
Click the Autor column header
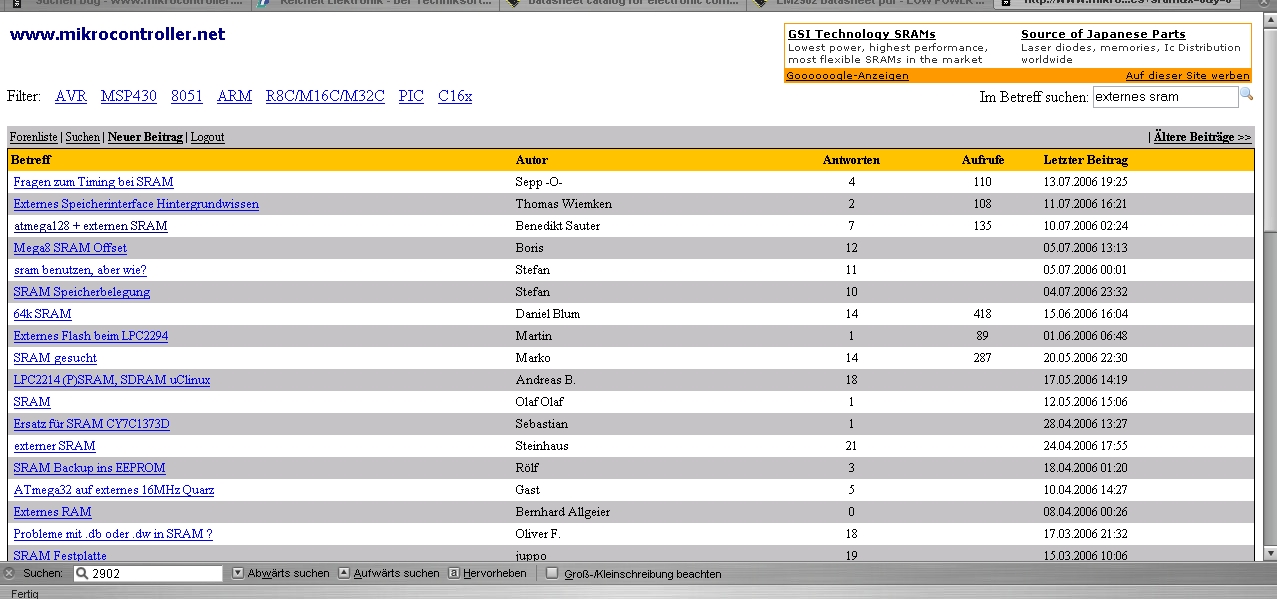(x=532, y=160)
